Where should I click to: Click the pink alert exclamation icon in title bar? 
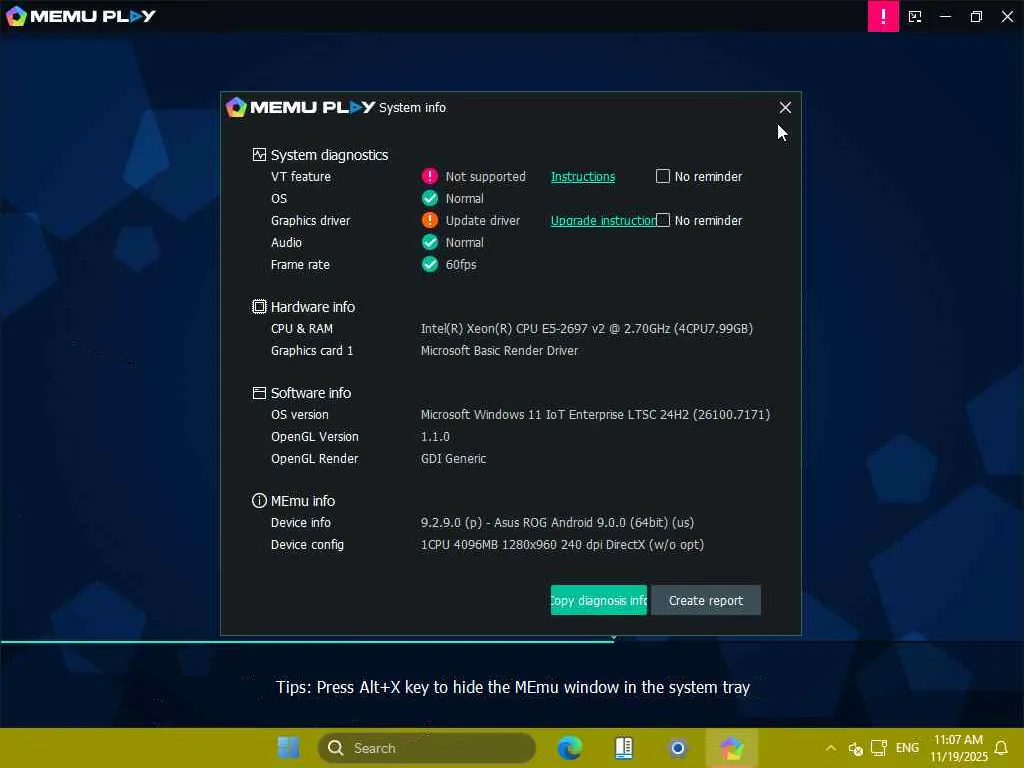pyautogui.click(x=883, y=16)
